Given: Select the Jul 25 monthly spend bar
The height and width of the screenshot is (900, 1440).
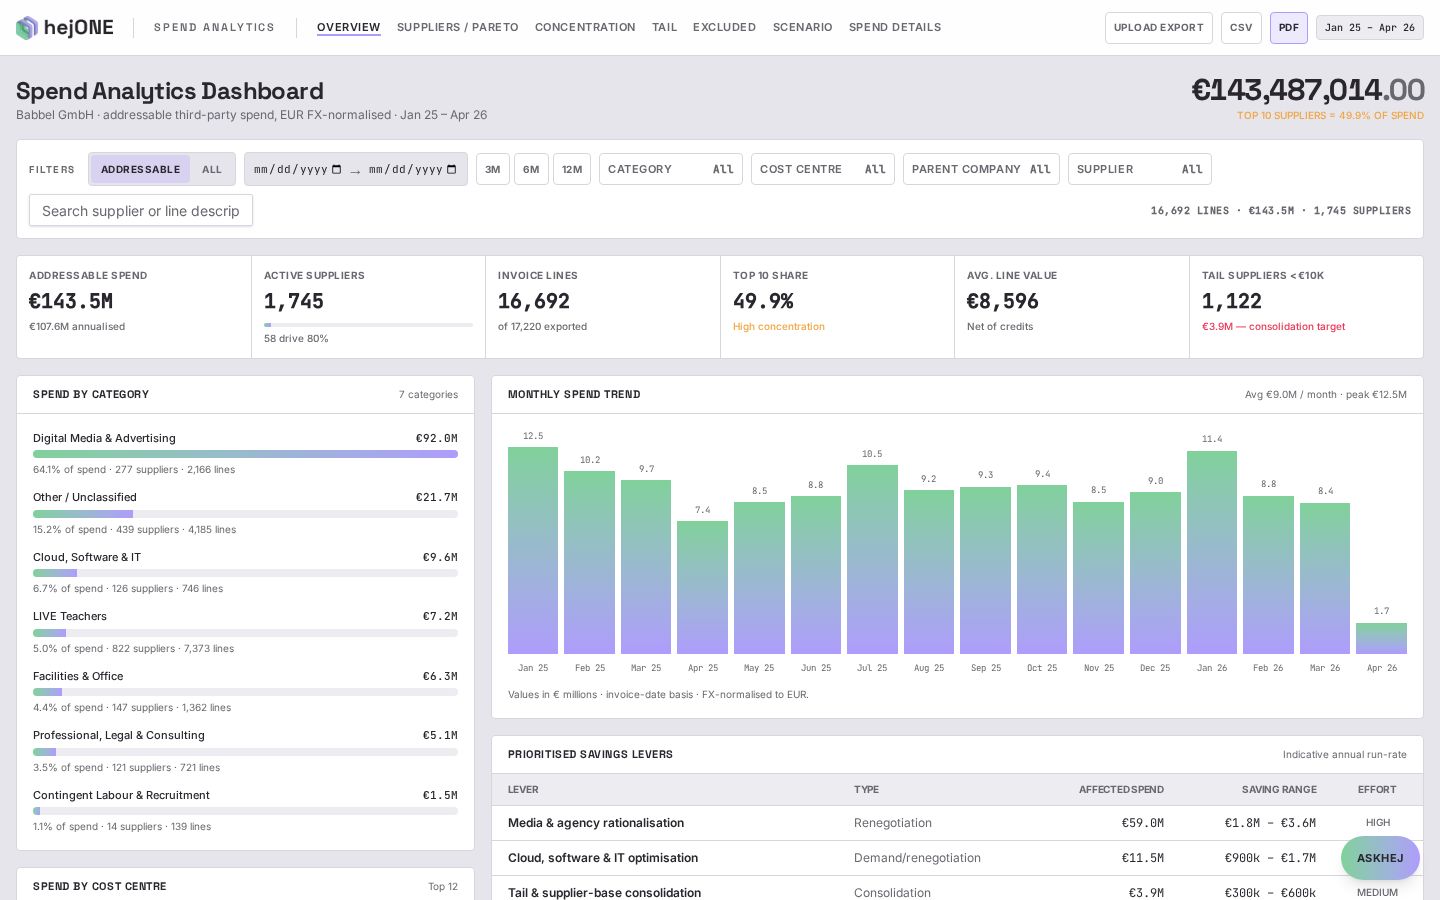Looking at the screenshot, I should pyautogui.click(x=872, y=559).
